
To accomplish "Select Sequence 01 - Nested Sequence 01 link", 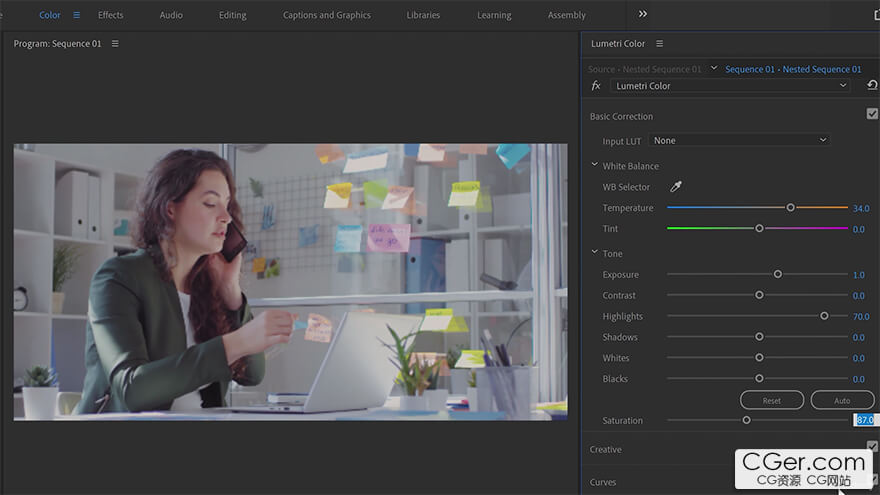I will [x=793, y=69].
